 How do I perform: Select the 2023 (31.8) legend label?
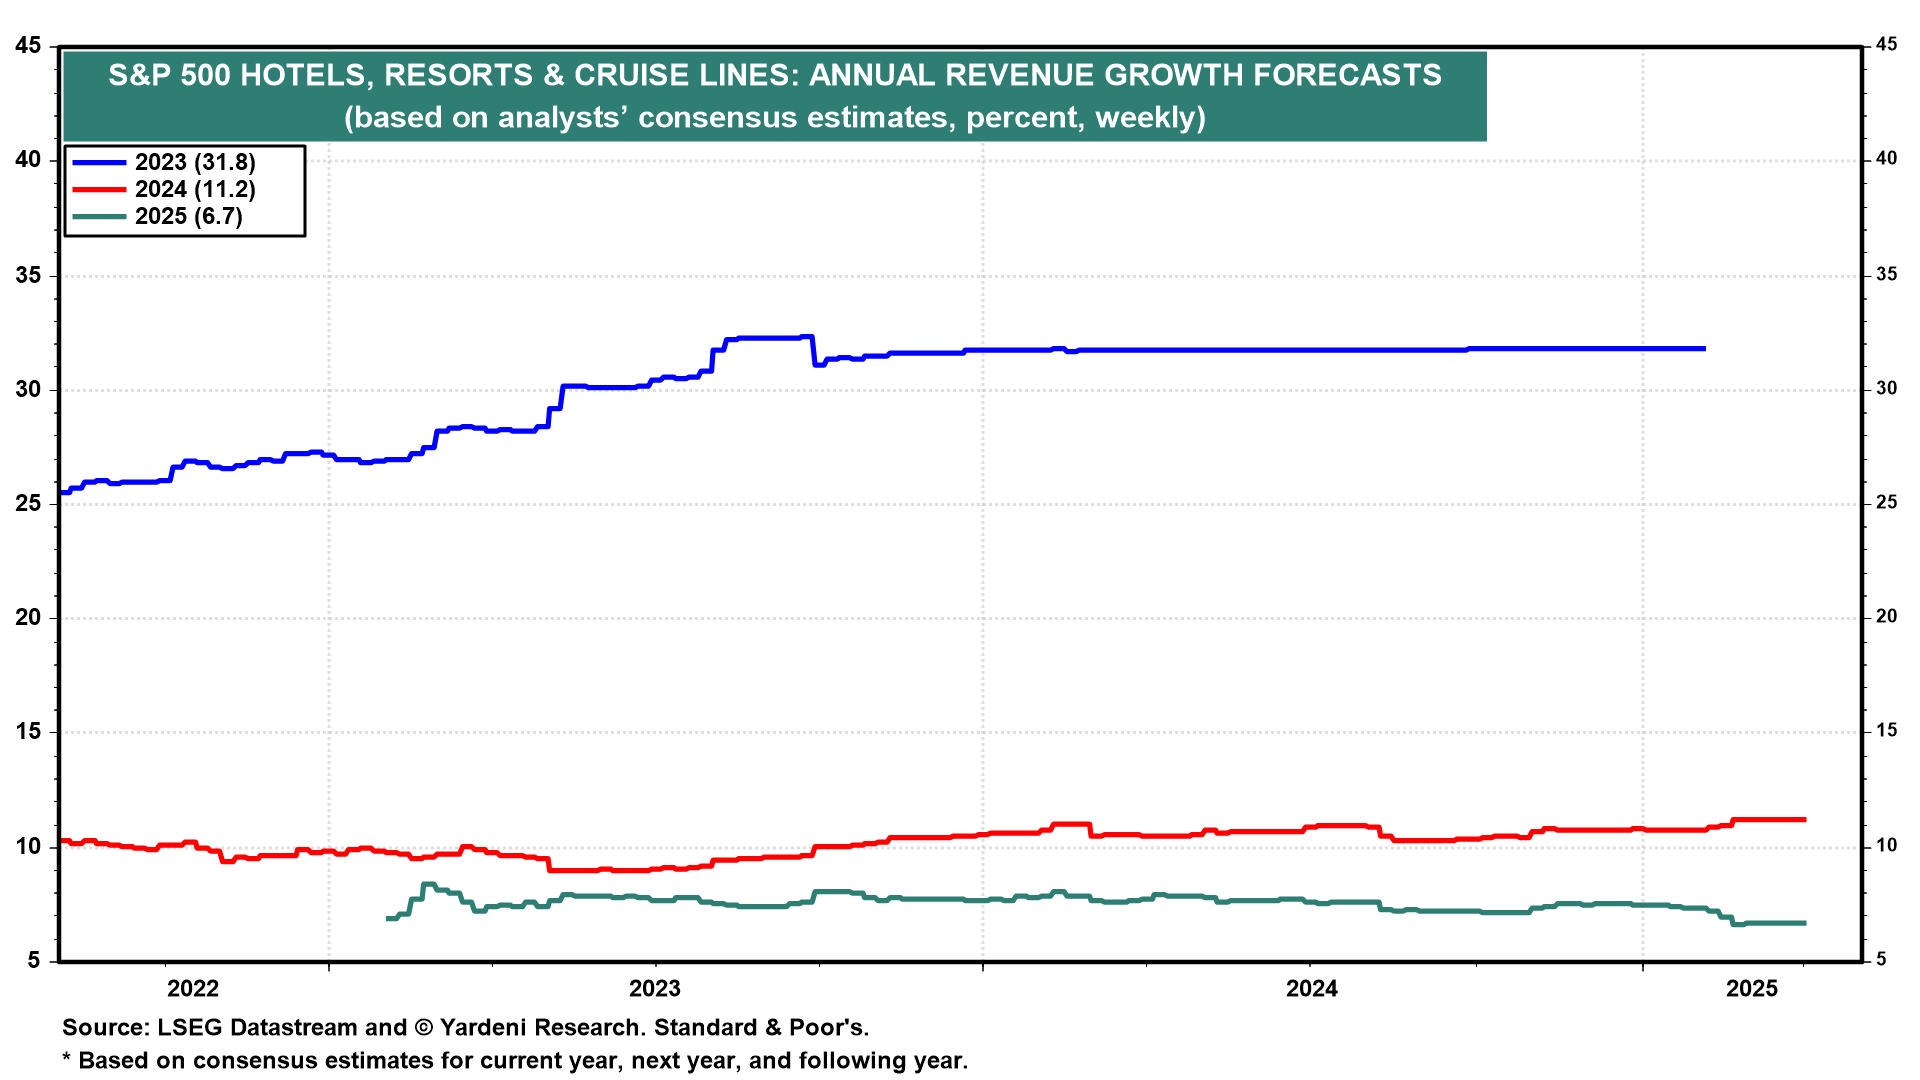click(x=195, y=163)
